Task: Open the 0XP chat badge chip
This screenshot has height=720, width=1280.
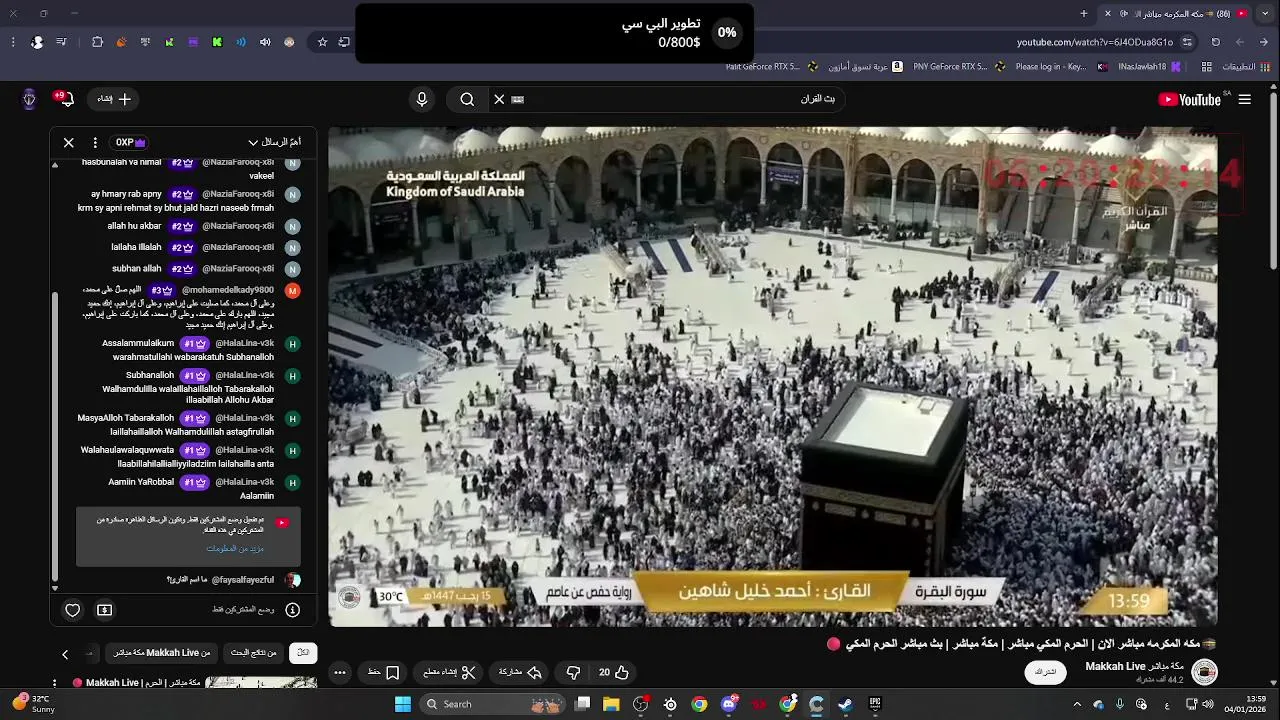Action: click(130, 142)
